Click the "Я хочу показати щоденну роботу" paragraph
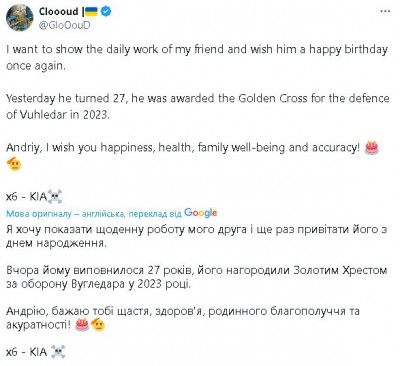Viewport: 400px width, 366px height. [197, 236]
